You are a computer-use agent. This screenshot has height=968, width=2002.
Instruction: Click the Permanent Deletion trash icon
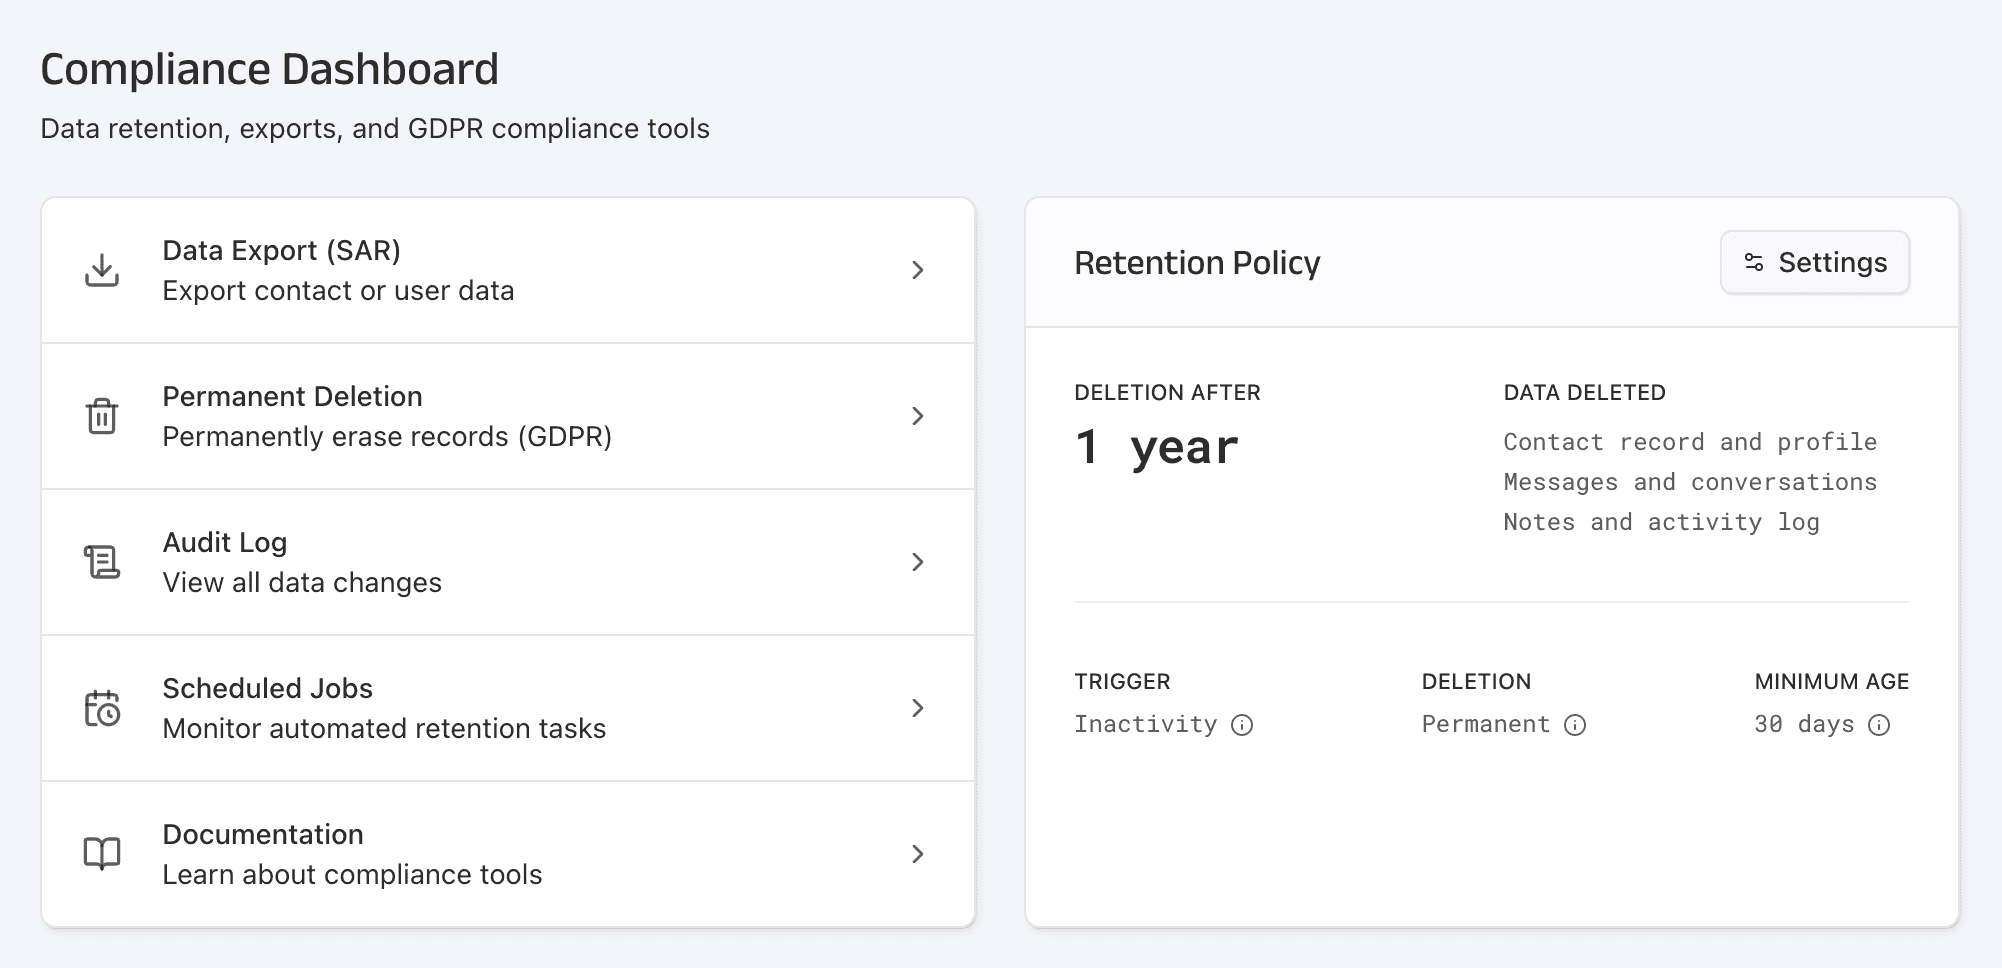[x=102, y=416]
